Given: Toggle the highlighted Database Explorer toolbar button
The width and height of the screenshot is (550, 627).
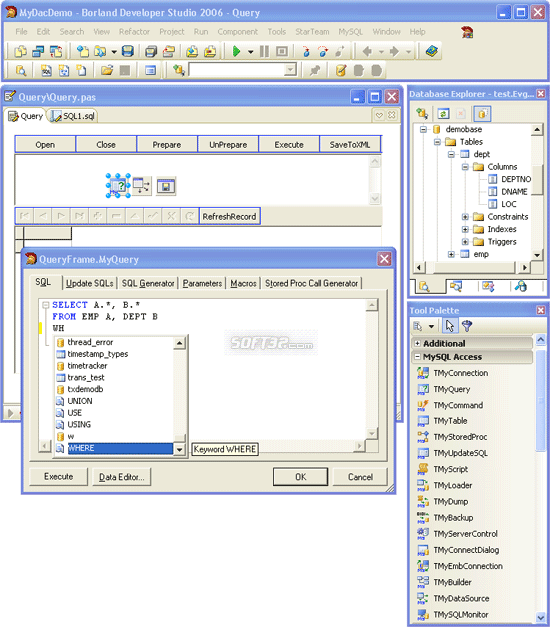Looking at the screenshot, I should (x=482, y=114).
